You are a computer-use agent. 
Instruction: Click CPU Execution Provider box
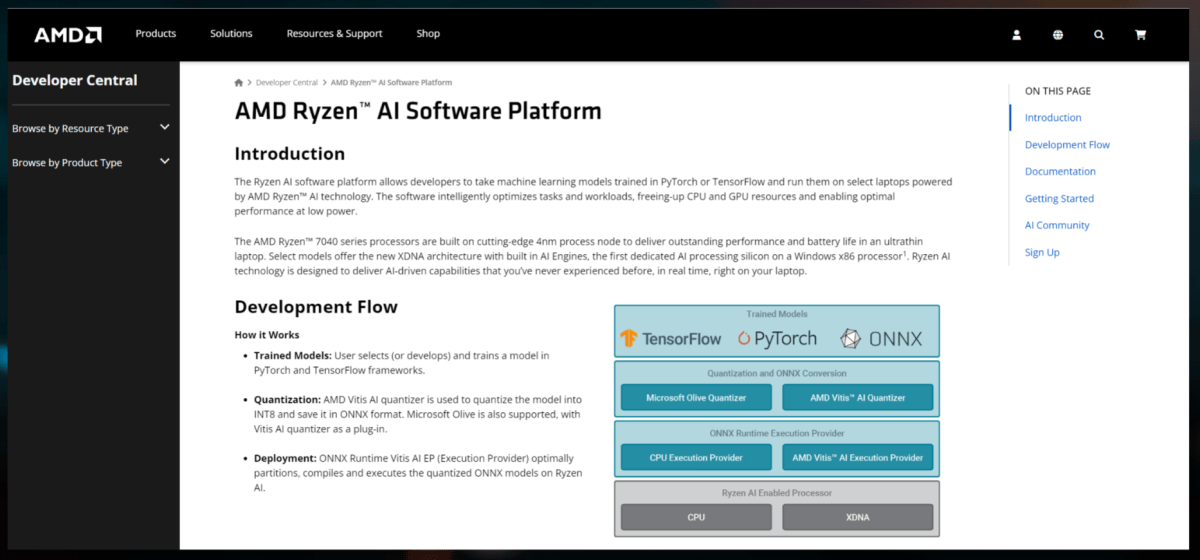pyautogui.click(x=696, y=457)
